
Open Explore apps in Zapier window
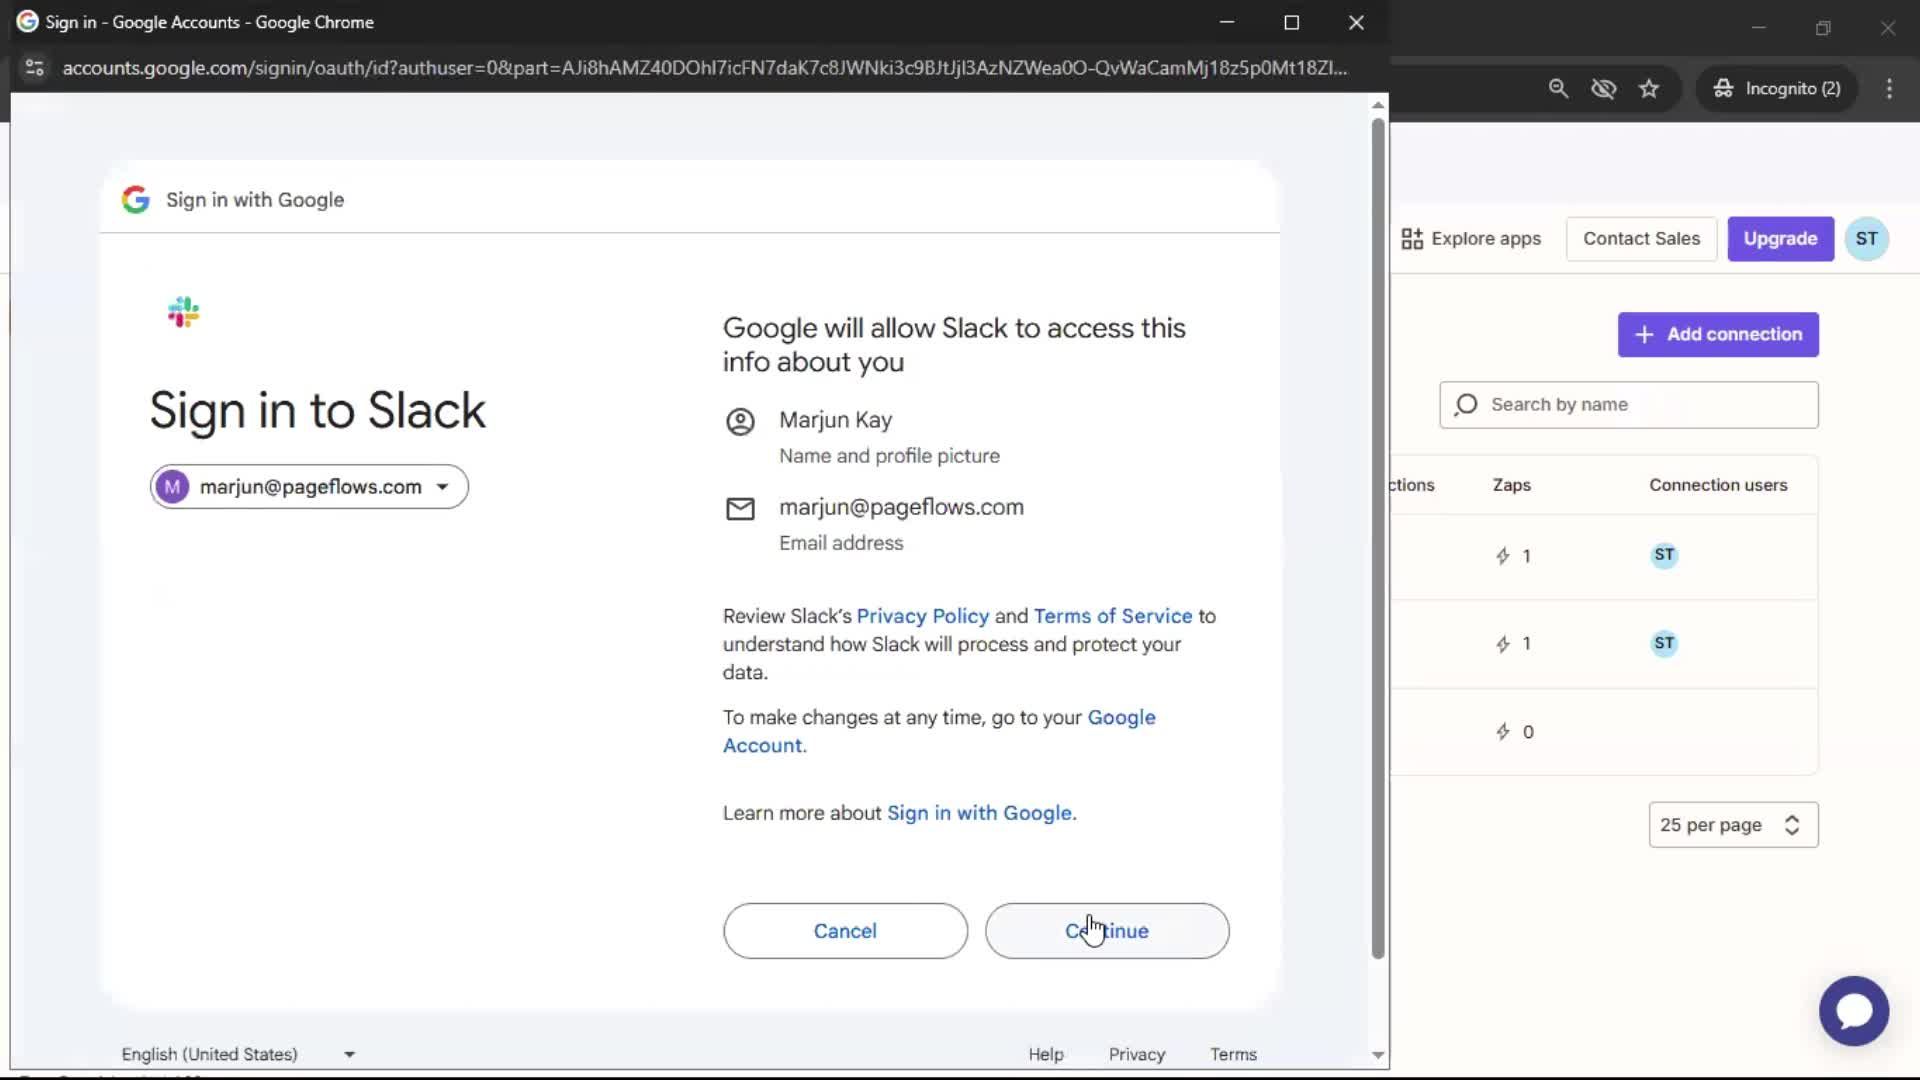(x=1471, y=239)
